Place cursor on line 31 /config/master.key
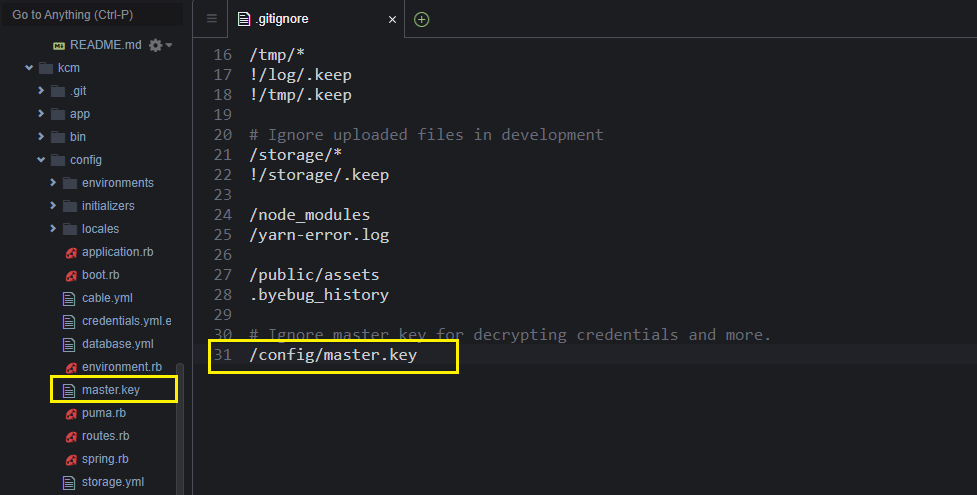 pyautogui.click(x=333, y=355)
